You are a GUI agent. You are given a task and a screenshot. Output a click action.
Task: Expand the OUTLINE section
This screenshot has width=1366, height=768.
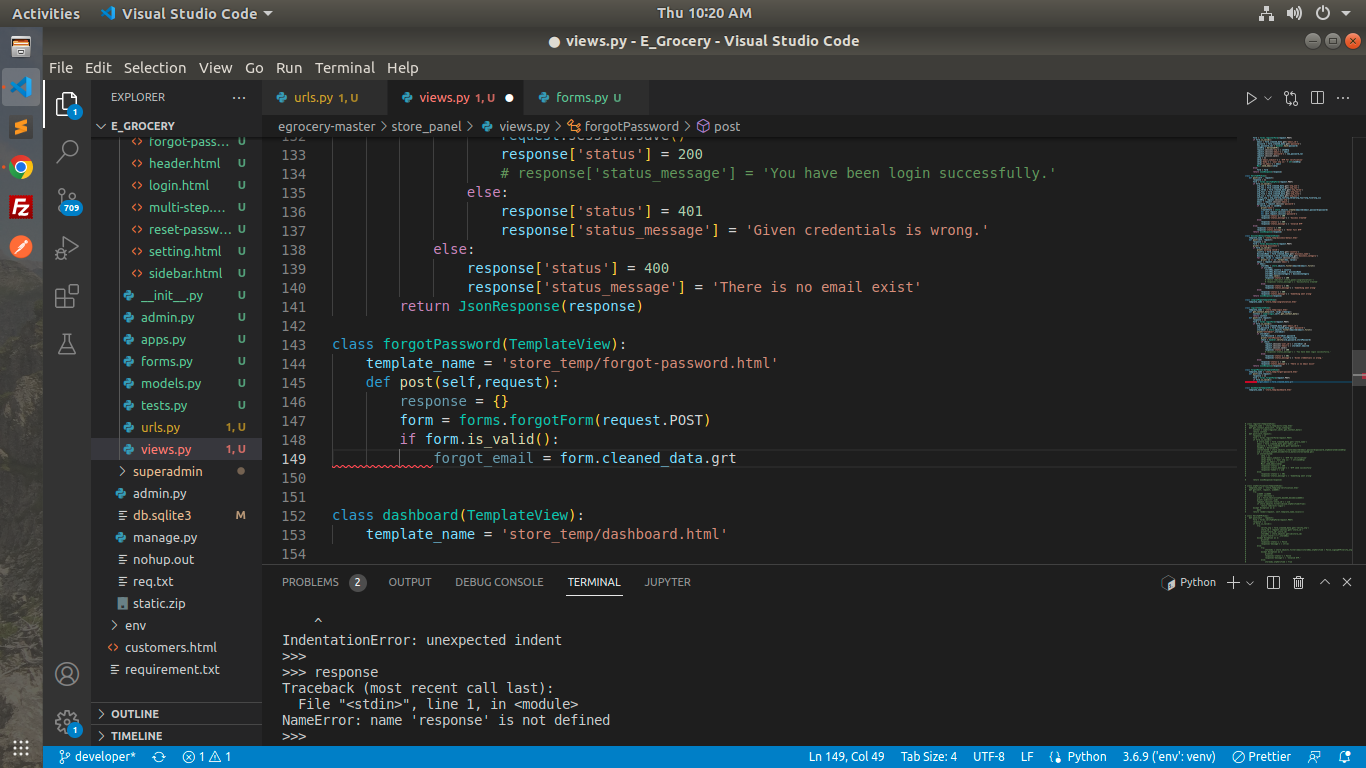(135, 714)
